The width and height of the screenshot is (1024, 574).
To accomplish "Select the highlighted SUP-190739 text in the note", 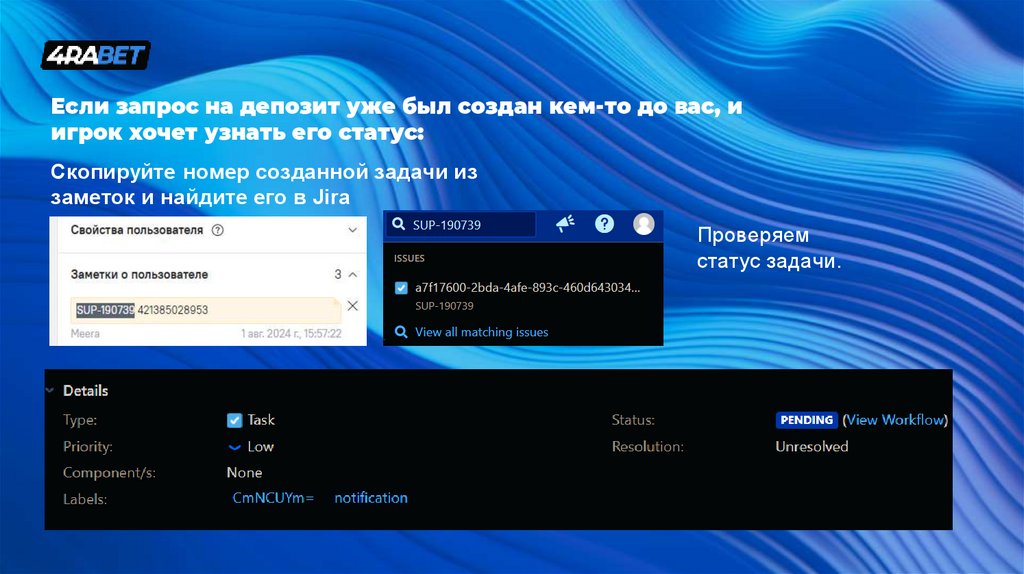I will pos(105,310).
